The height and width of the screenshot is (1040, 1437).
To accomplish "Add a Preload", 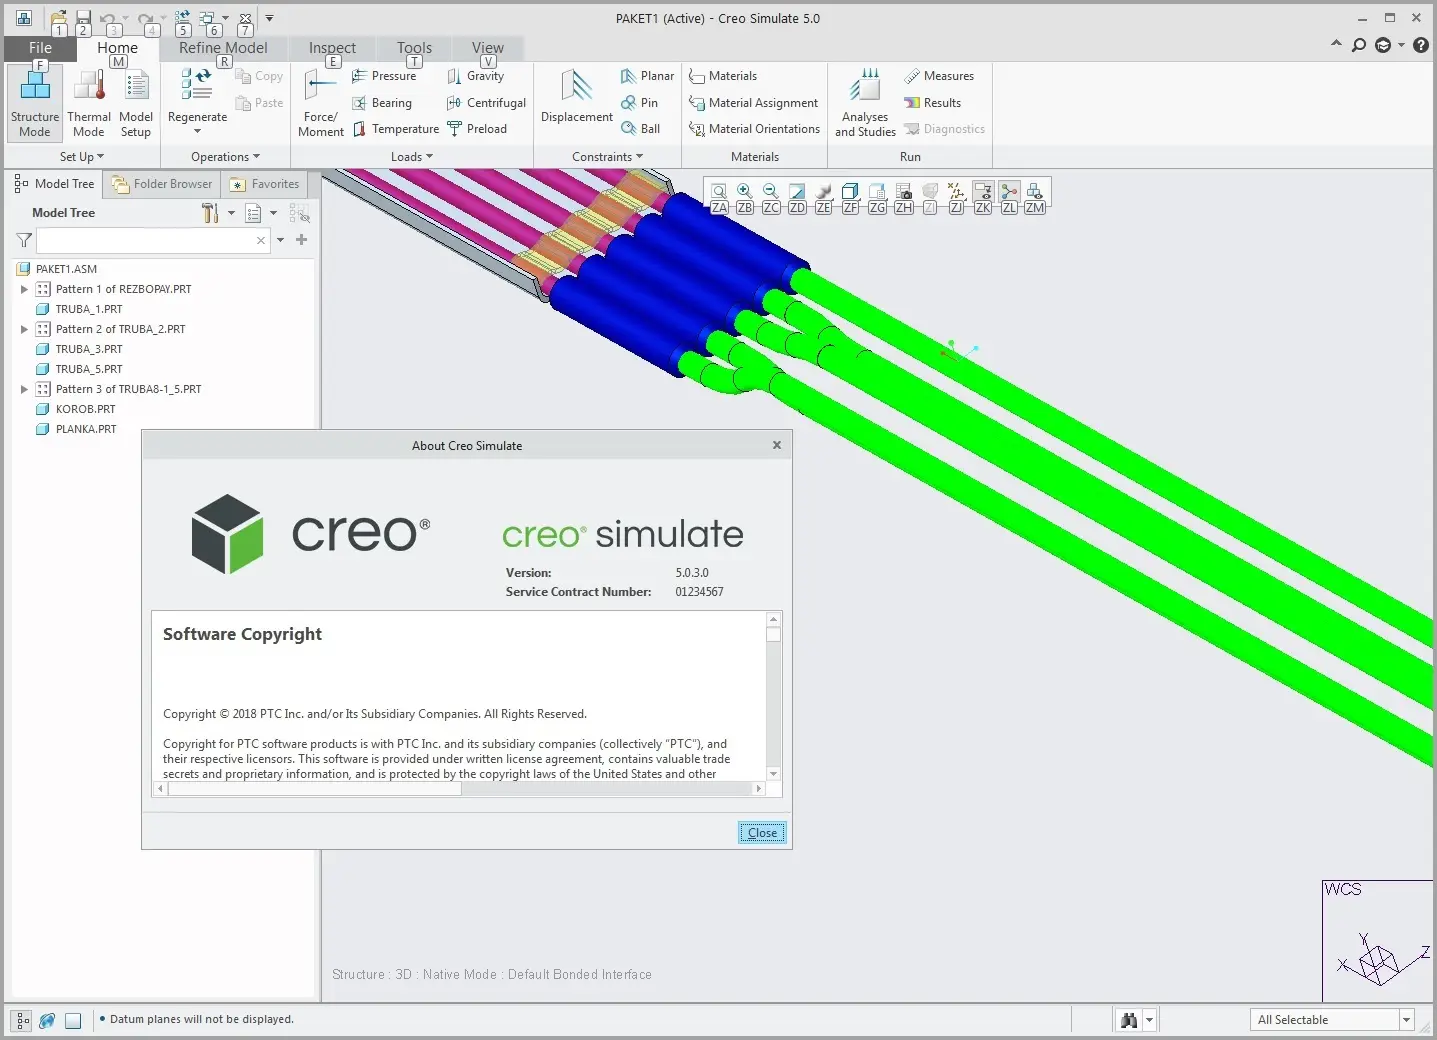I will (x=477, y=129).
